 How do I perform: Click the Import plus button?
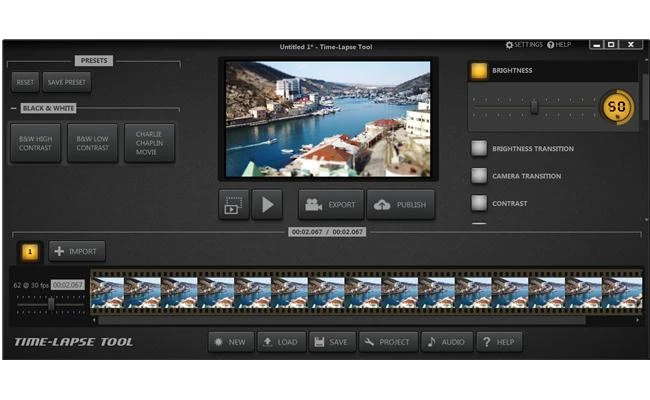click(x=77, y=251)
